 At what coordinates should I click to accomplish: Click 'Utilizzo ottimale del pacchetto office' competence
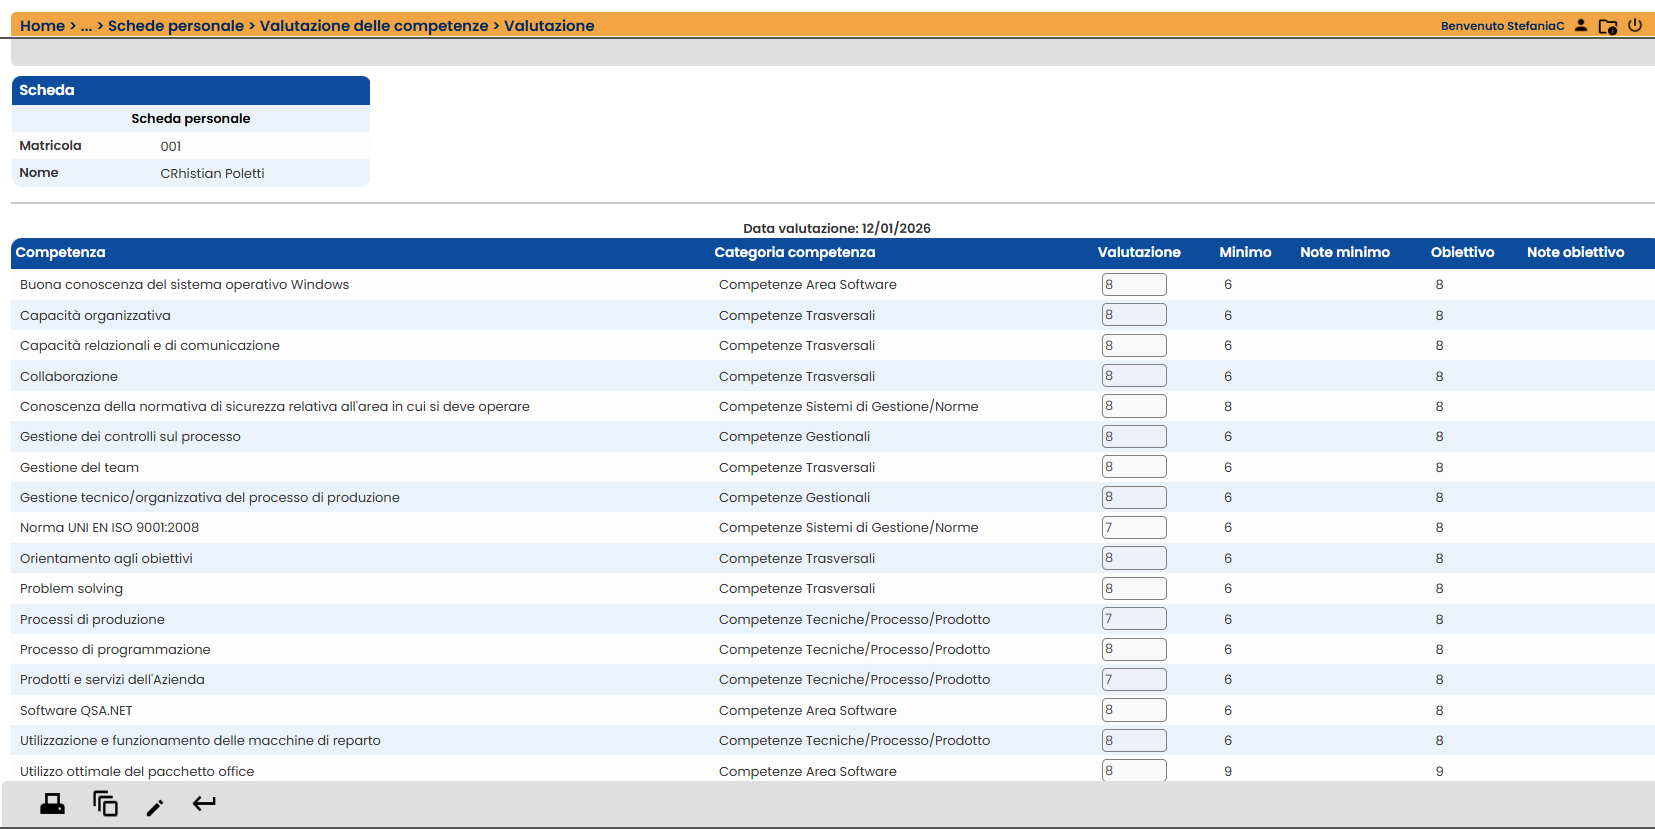coord(137,772)
